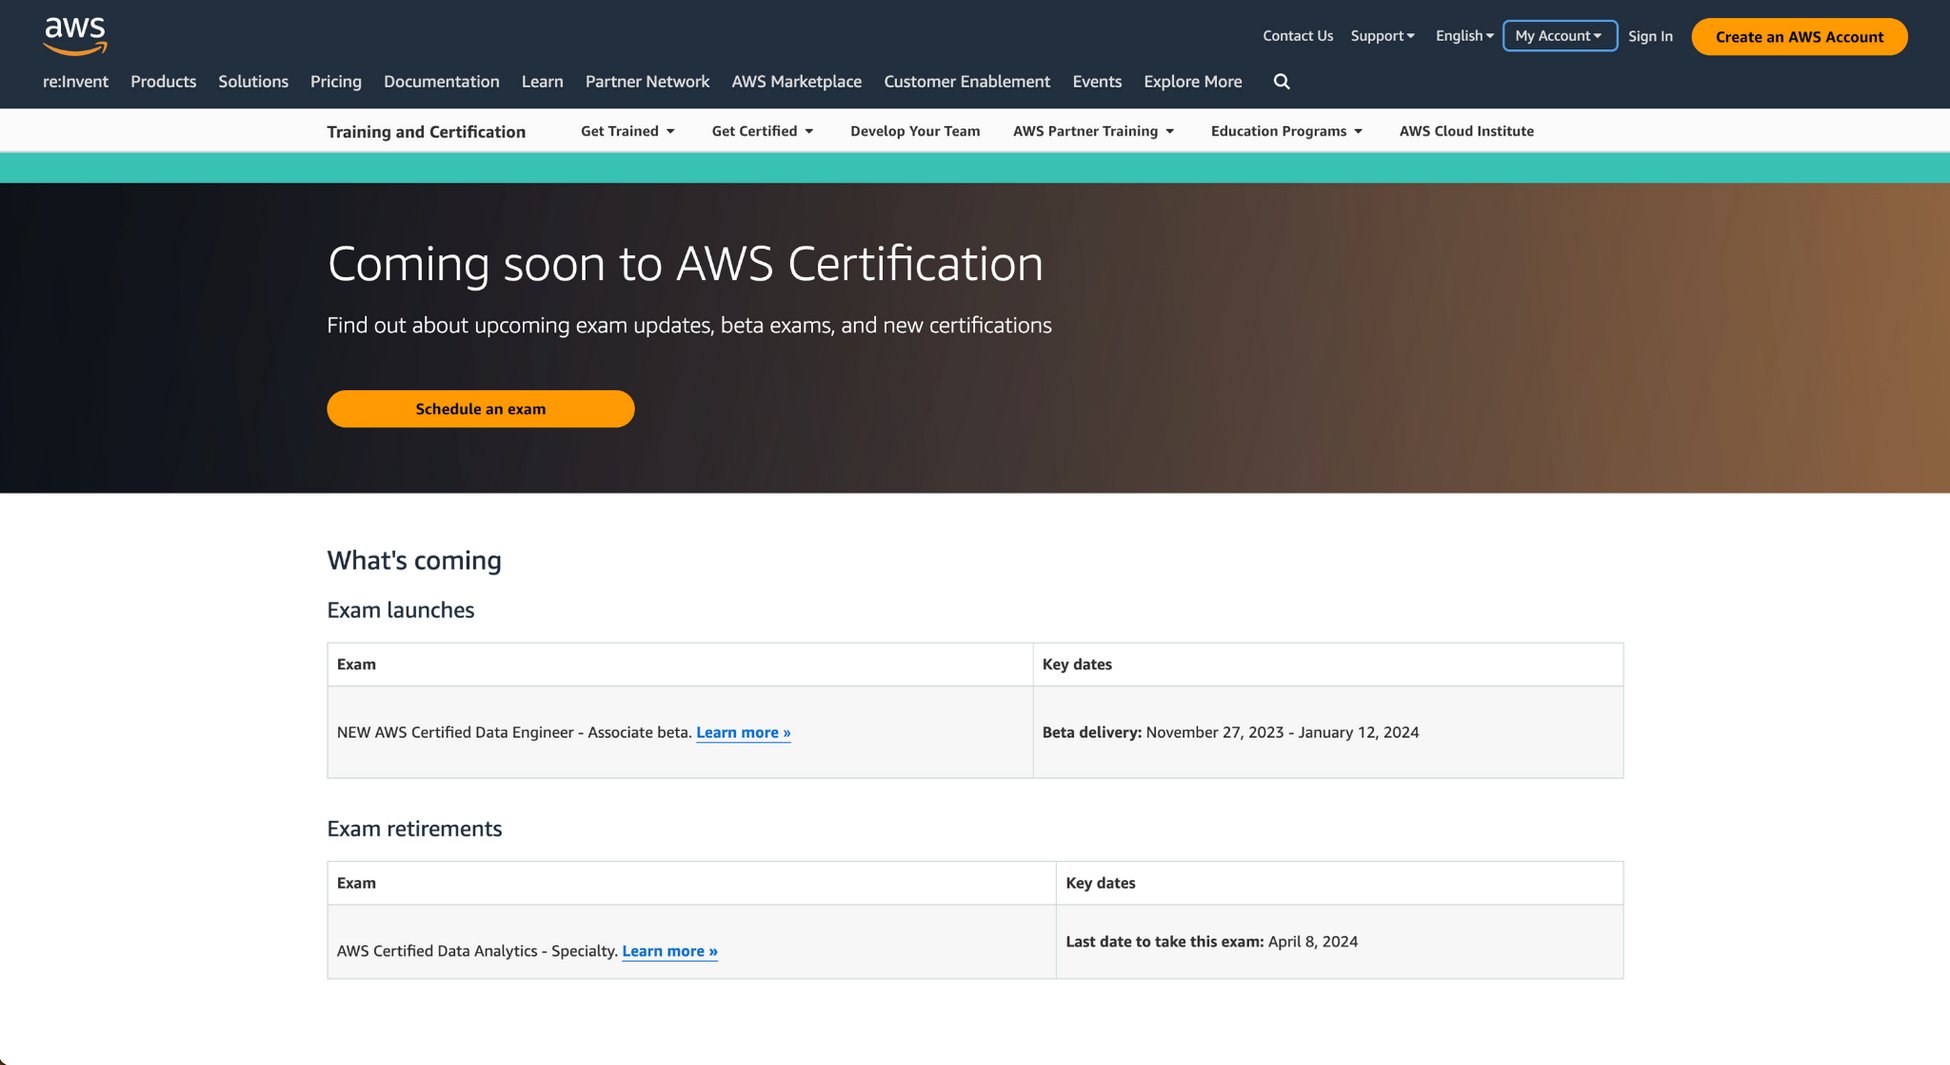Open the Learn menu
This screenshot has height=1065, width=1950.
(x=542, y=82)
